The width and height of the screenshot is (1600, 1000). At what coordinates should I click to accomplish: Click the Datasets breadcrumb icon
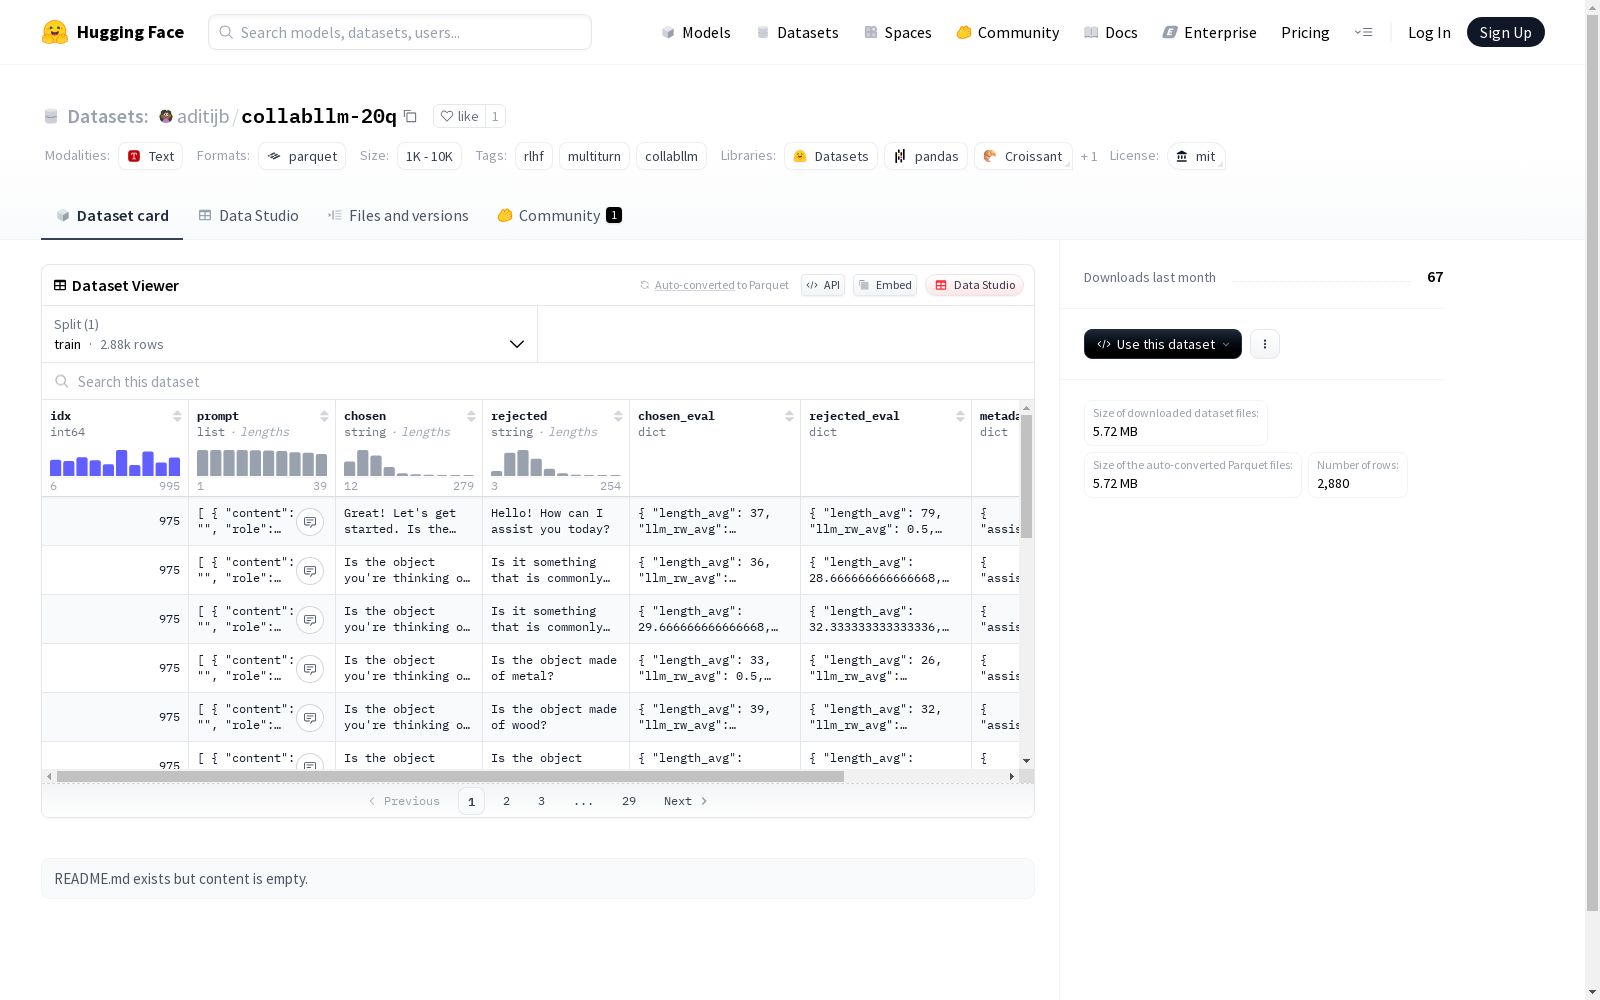(x=51, y=116)
